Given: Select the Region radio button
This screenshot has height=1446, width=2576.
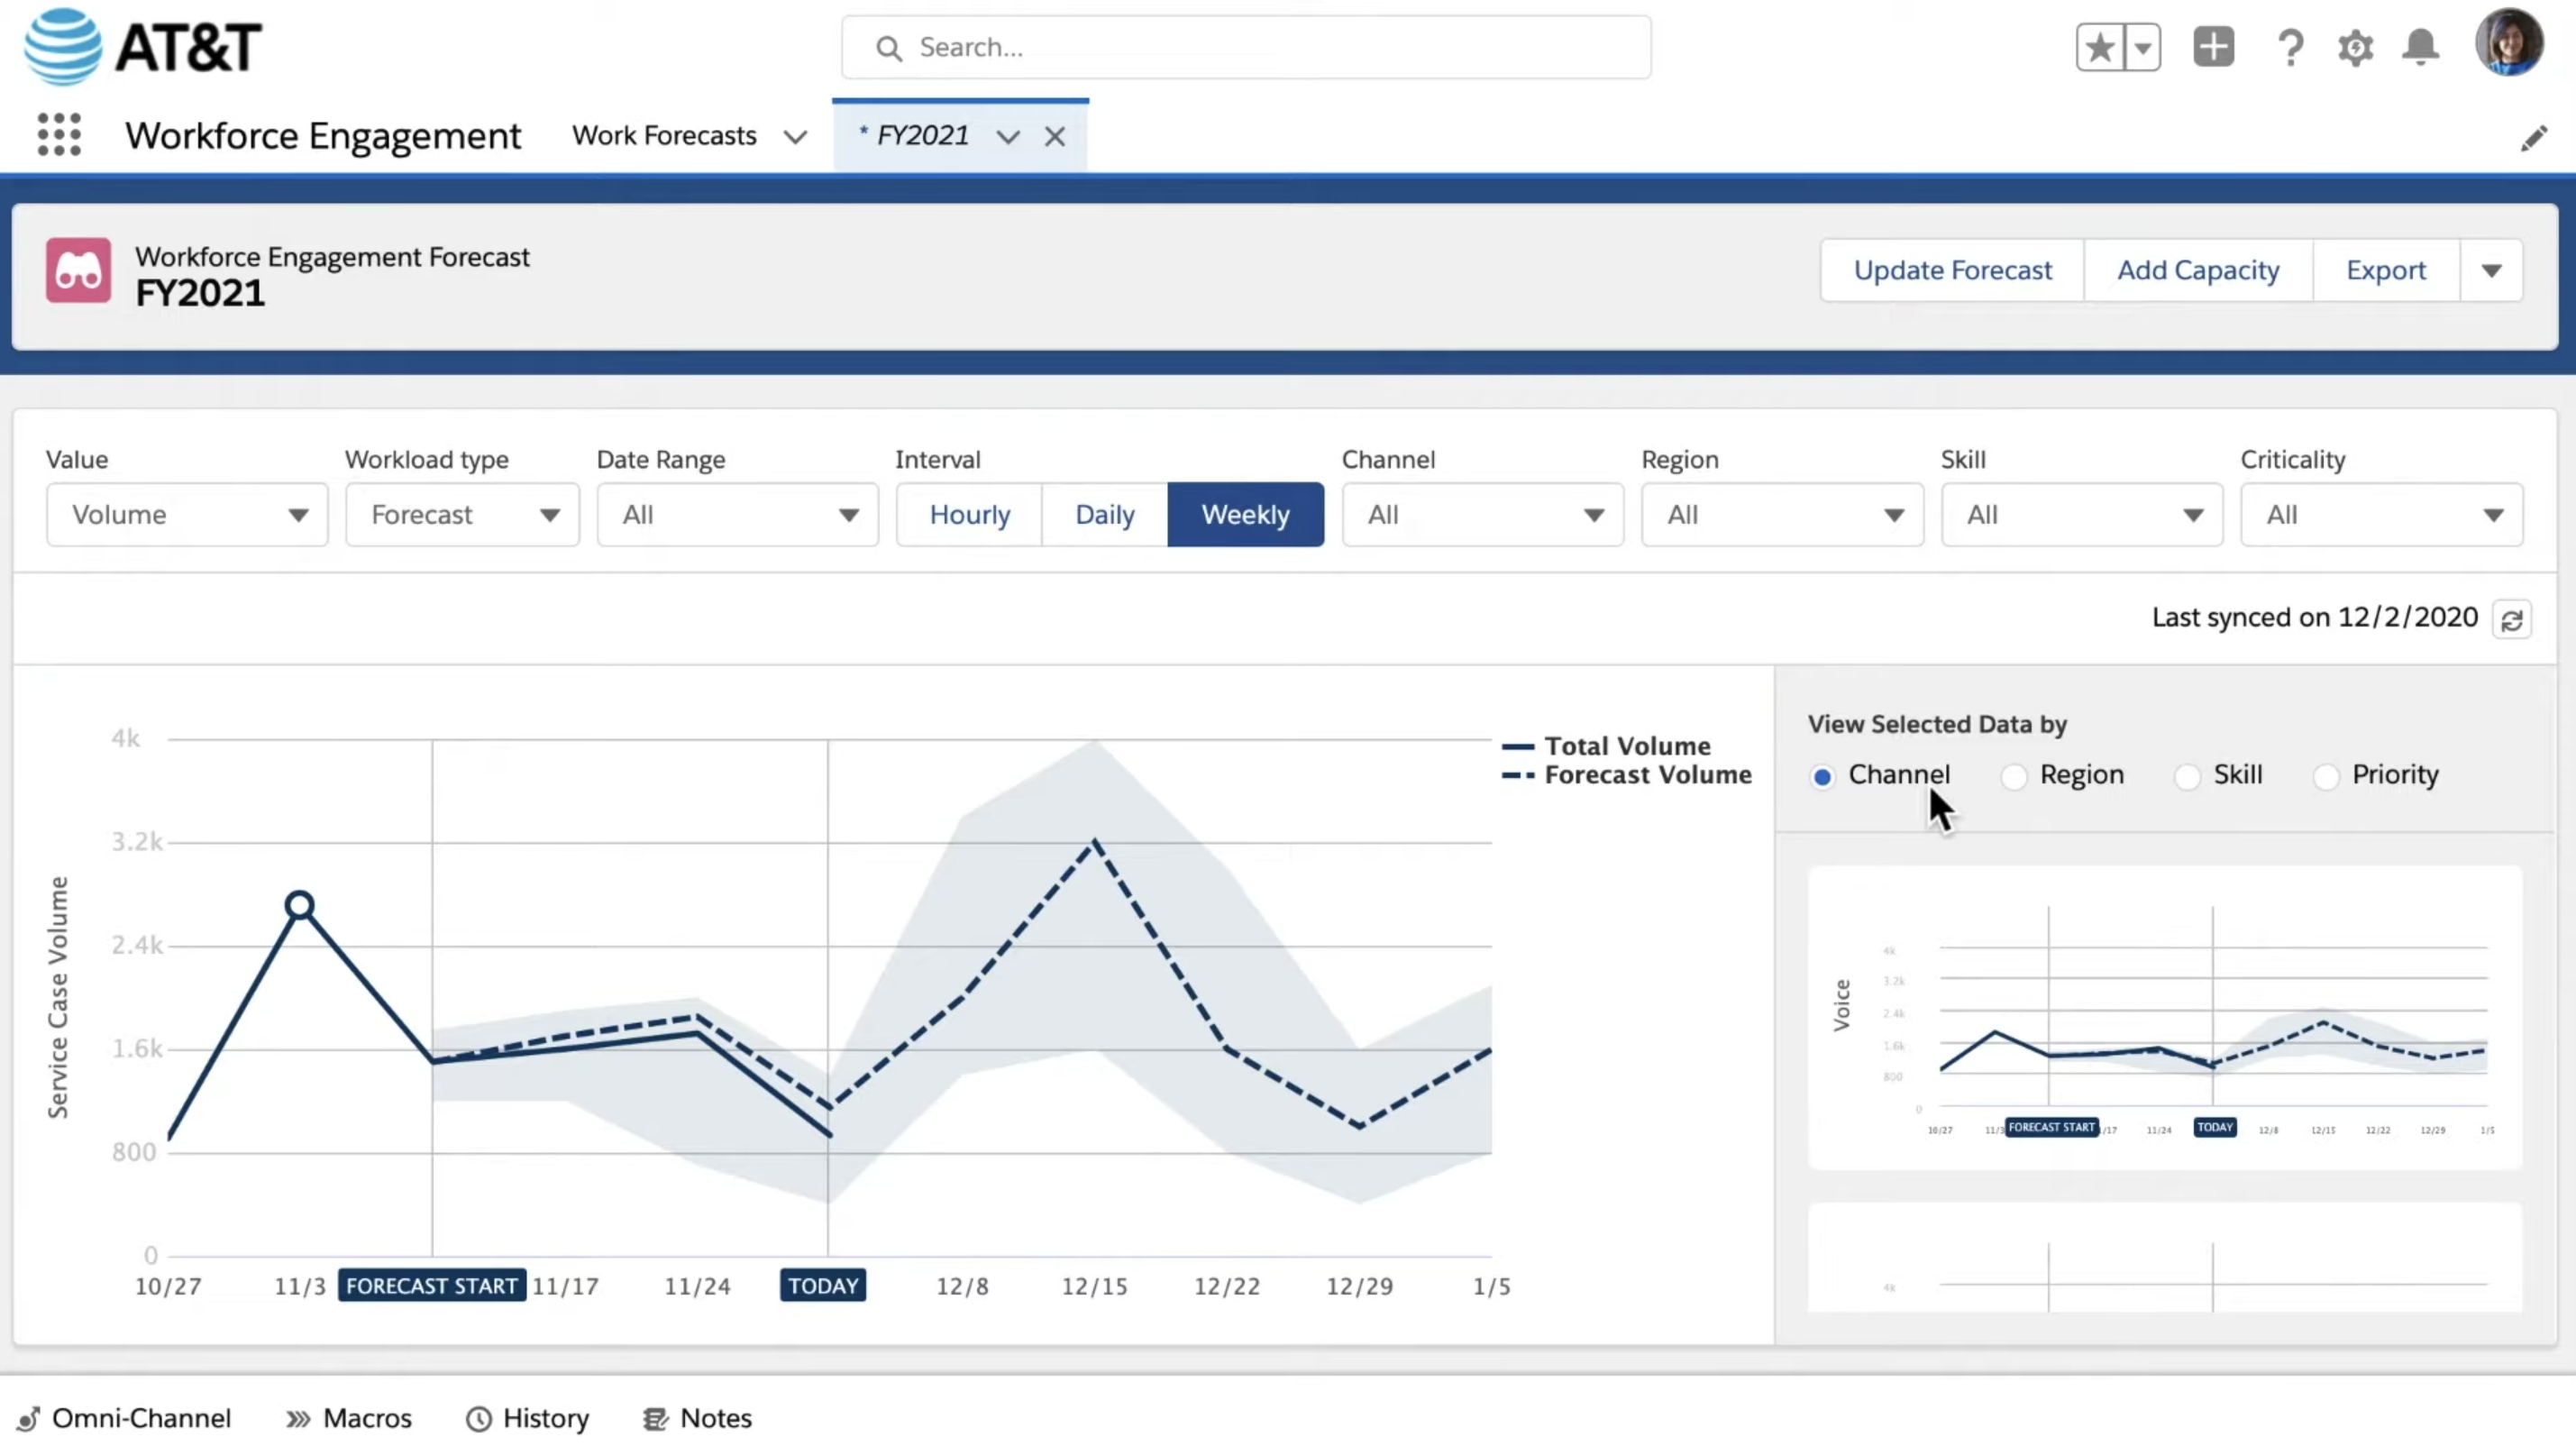Looking at the screenshot, I should tap(2014, 776).
